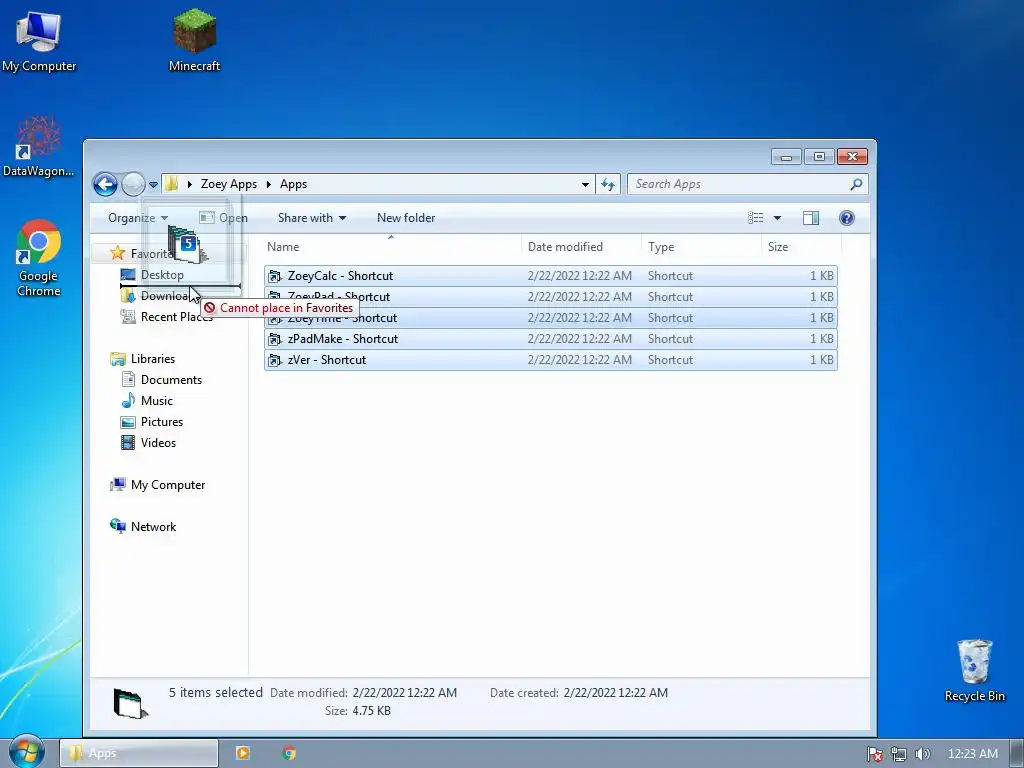Click the zPadMake shortcut file icon

(276, 339)
